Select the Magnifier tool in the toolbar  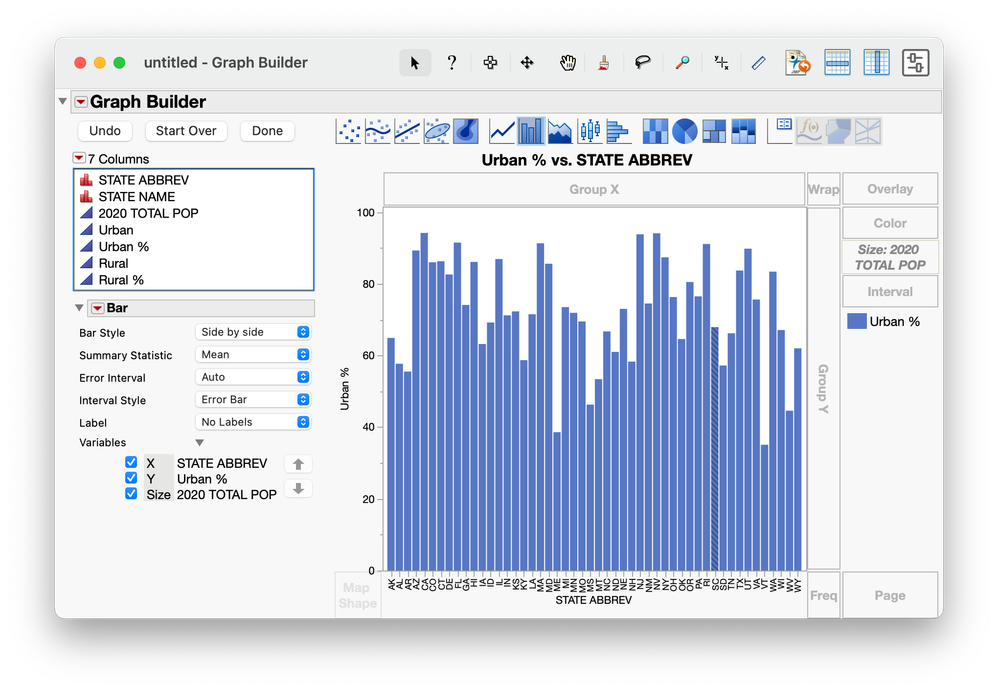(x=682, y=62)
